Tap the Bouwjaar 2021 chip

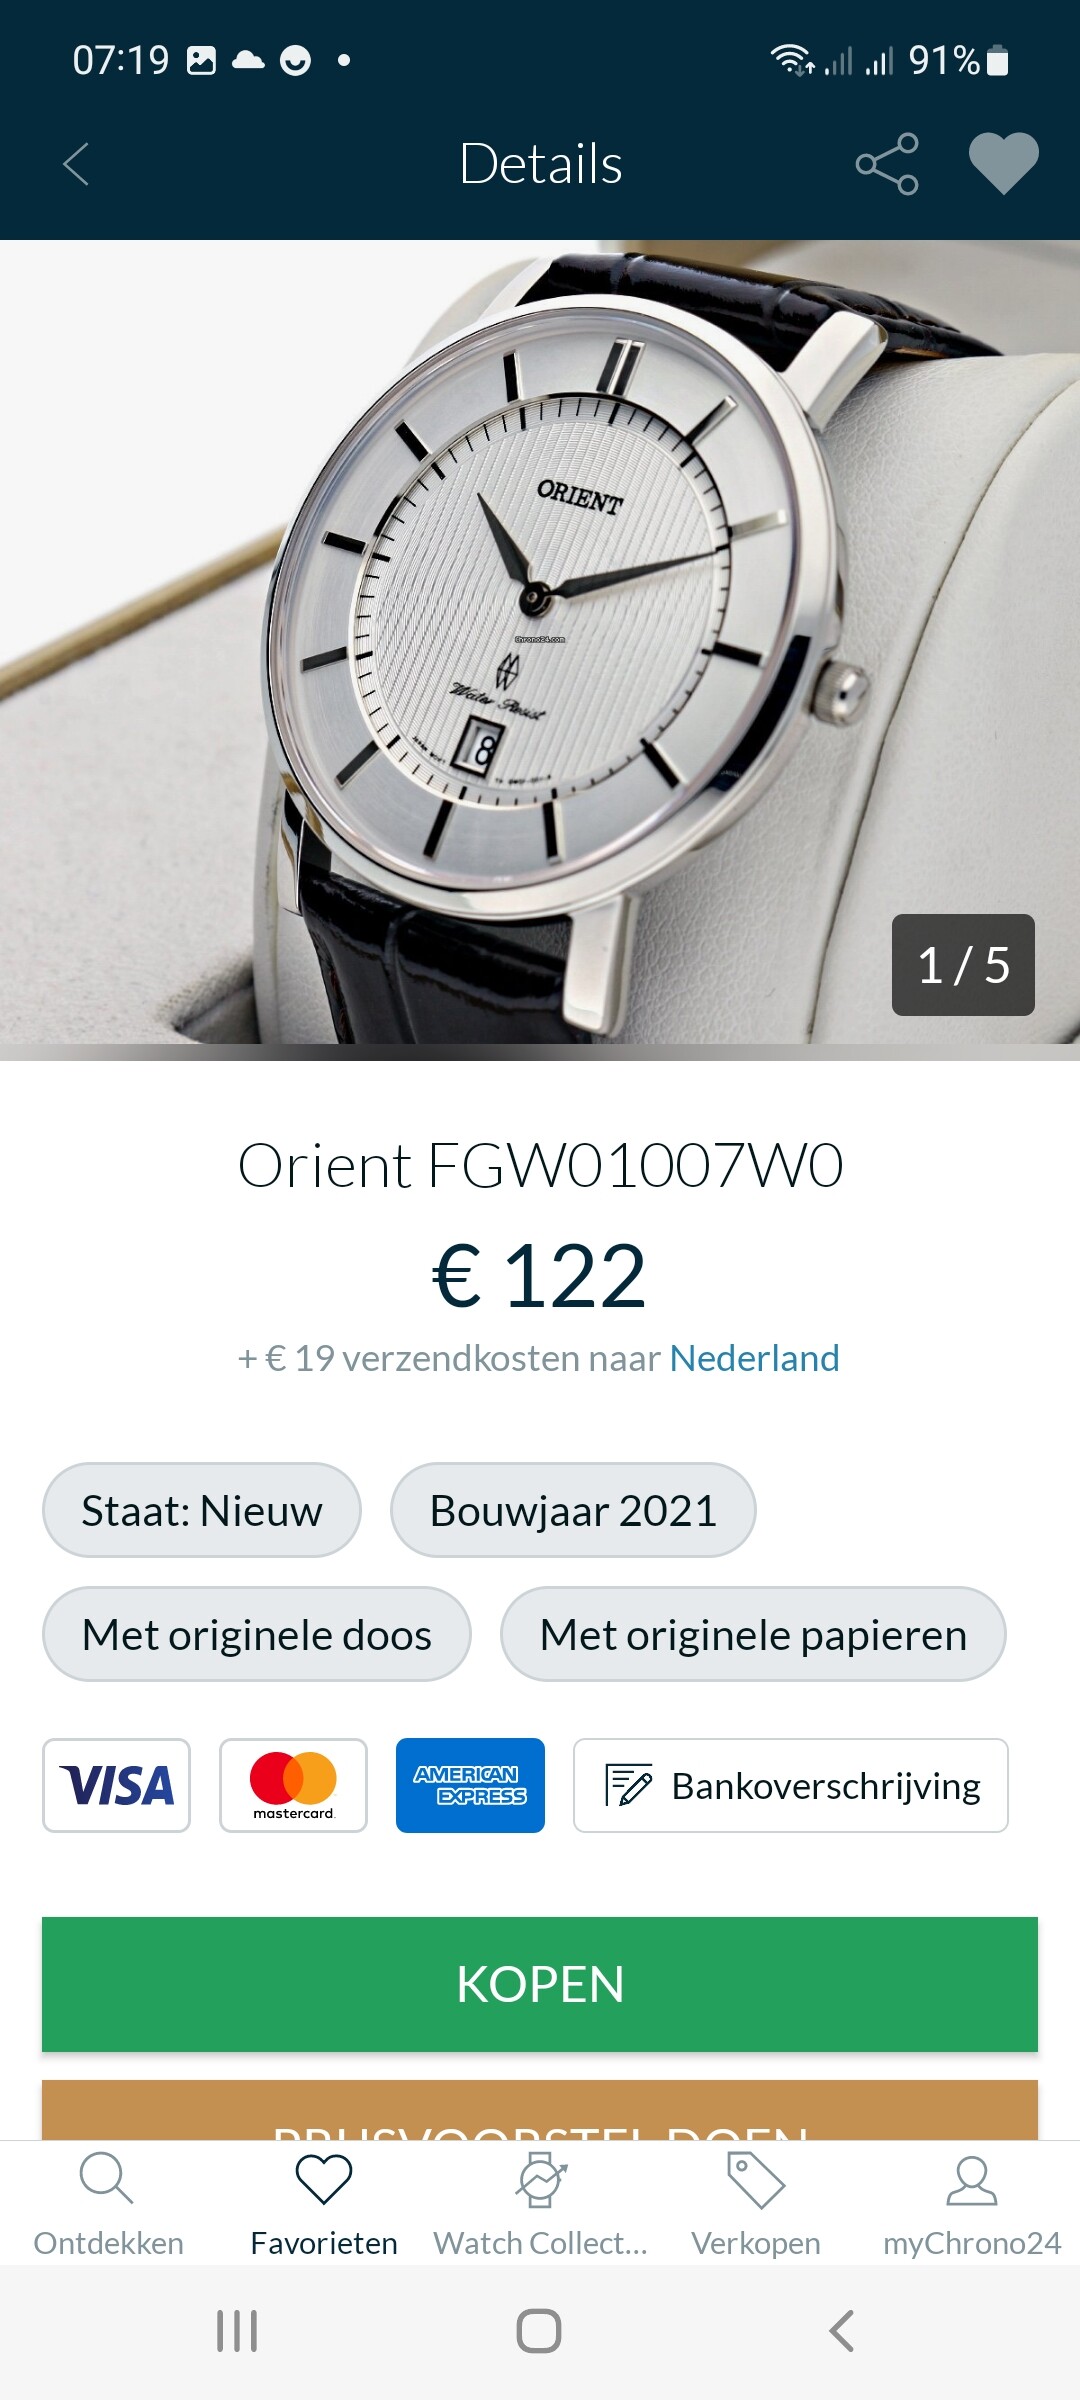tap(573, 1510)
